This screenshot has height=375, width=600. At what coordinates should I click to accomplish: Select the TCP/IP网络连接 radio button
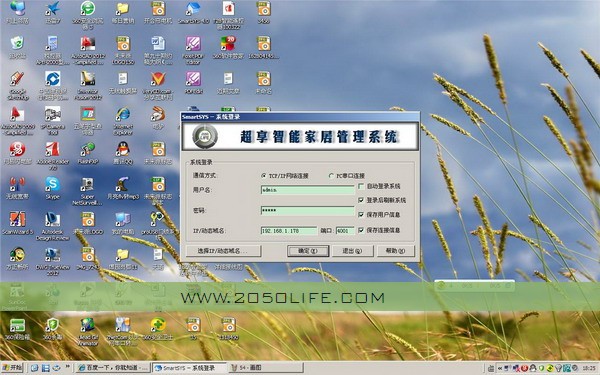point(264,176)
